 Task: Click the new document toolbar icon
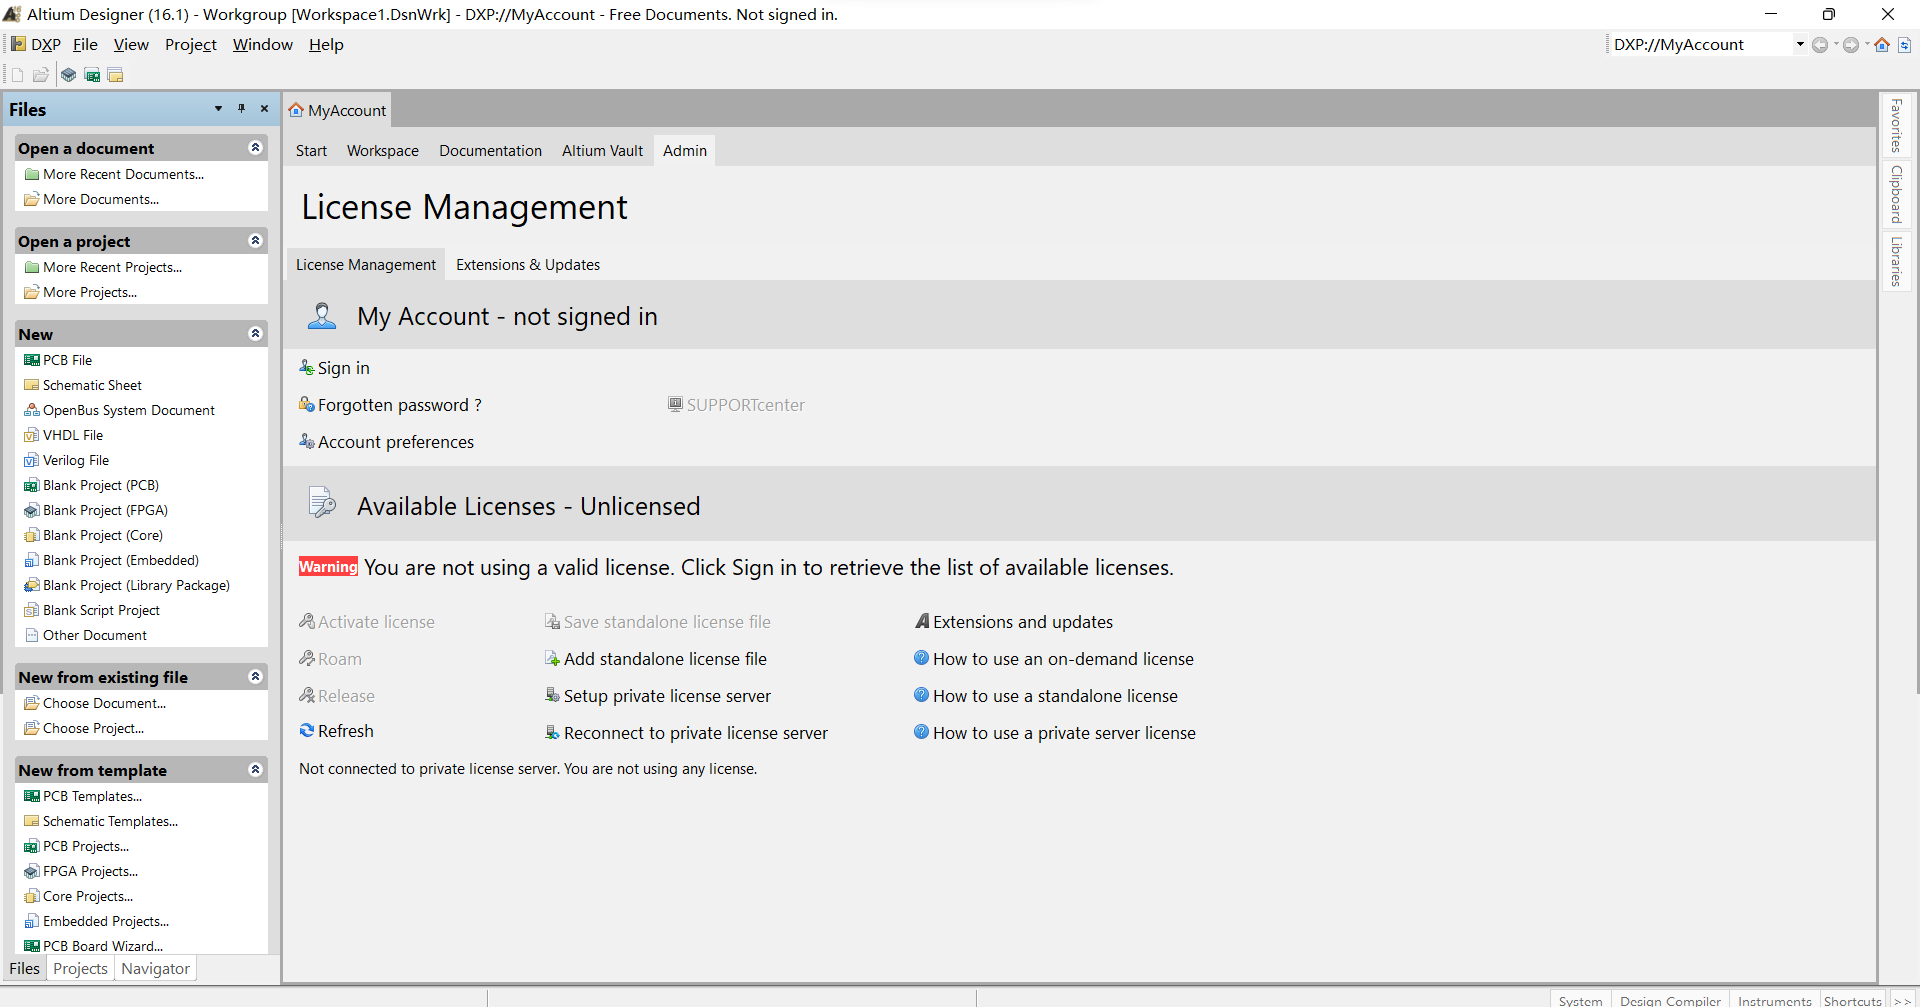pos(17,75)
